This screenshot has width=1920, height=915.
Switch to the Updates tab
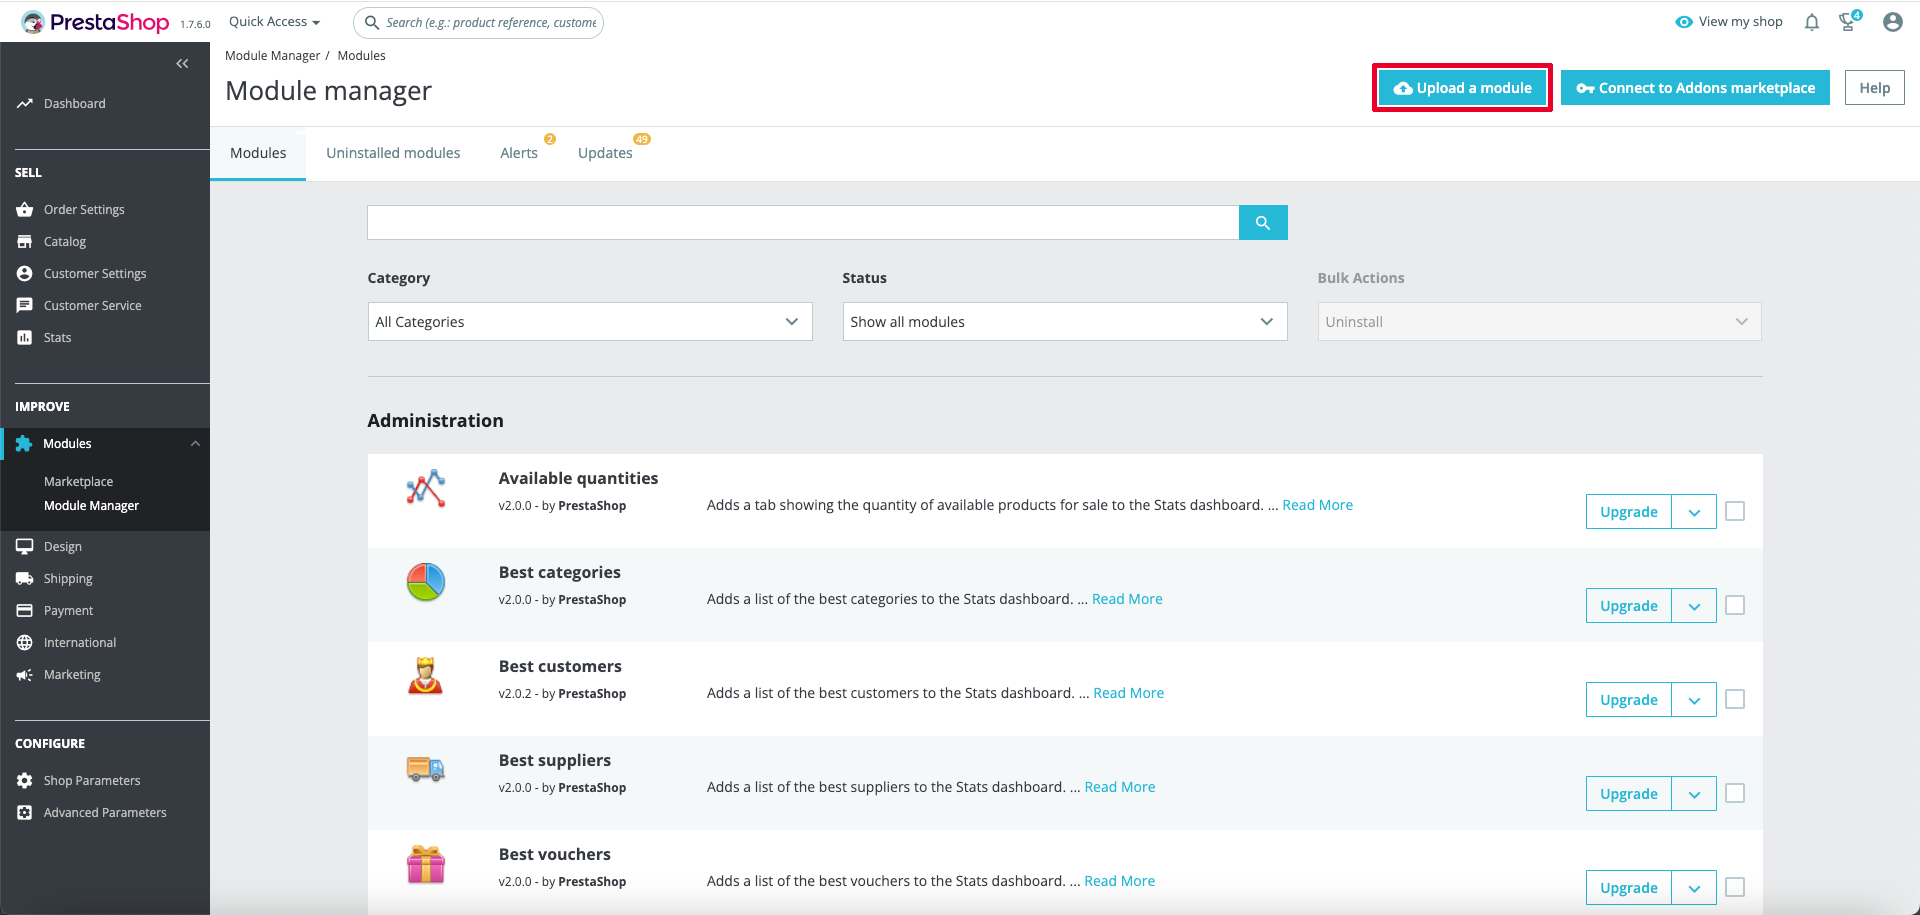(x=605, y=153)
